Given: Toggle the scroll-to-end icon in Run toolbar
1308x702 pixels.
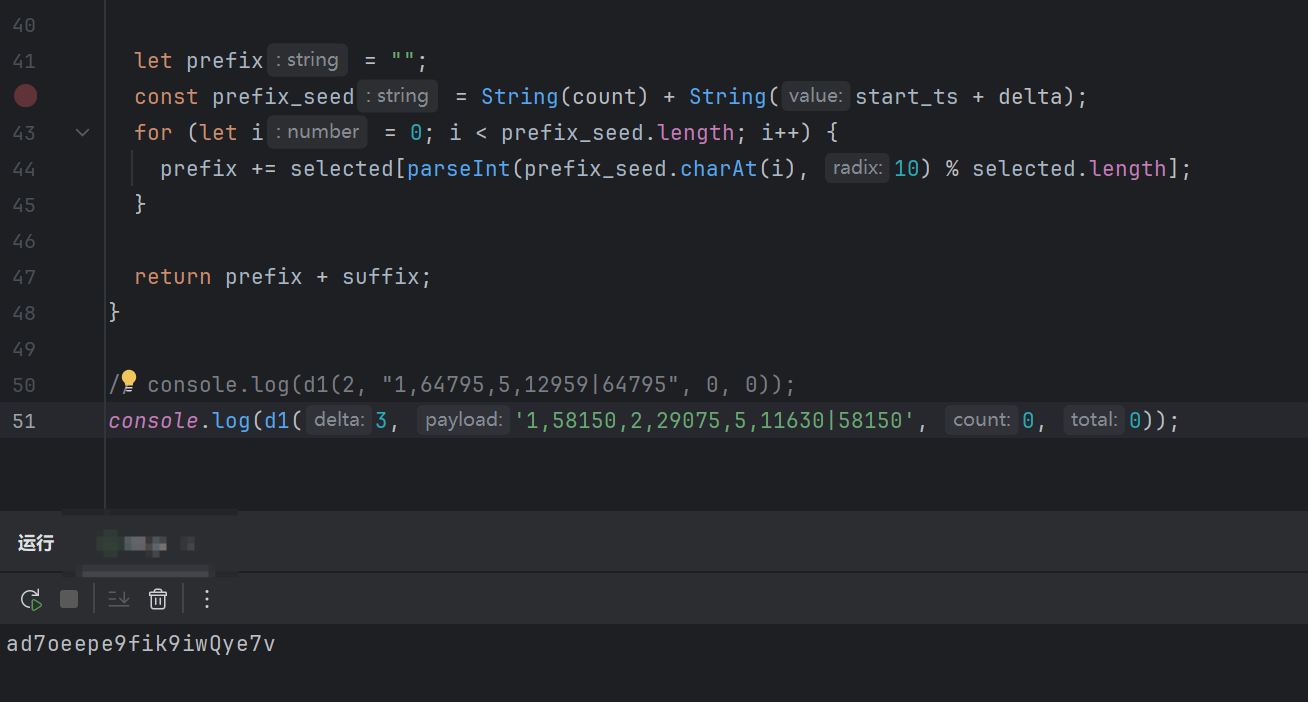Looking at the screenshot, I should pyautogui.click(x=119, y=599).
